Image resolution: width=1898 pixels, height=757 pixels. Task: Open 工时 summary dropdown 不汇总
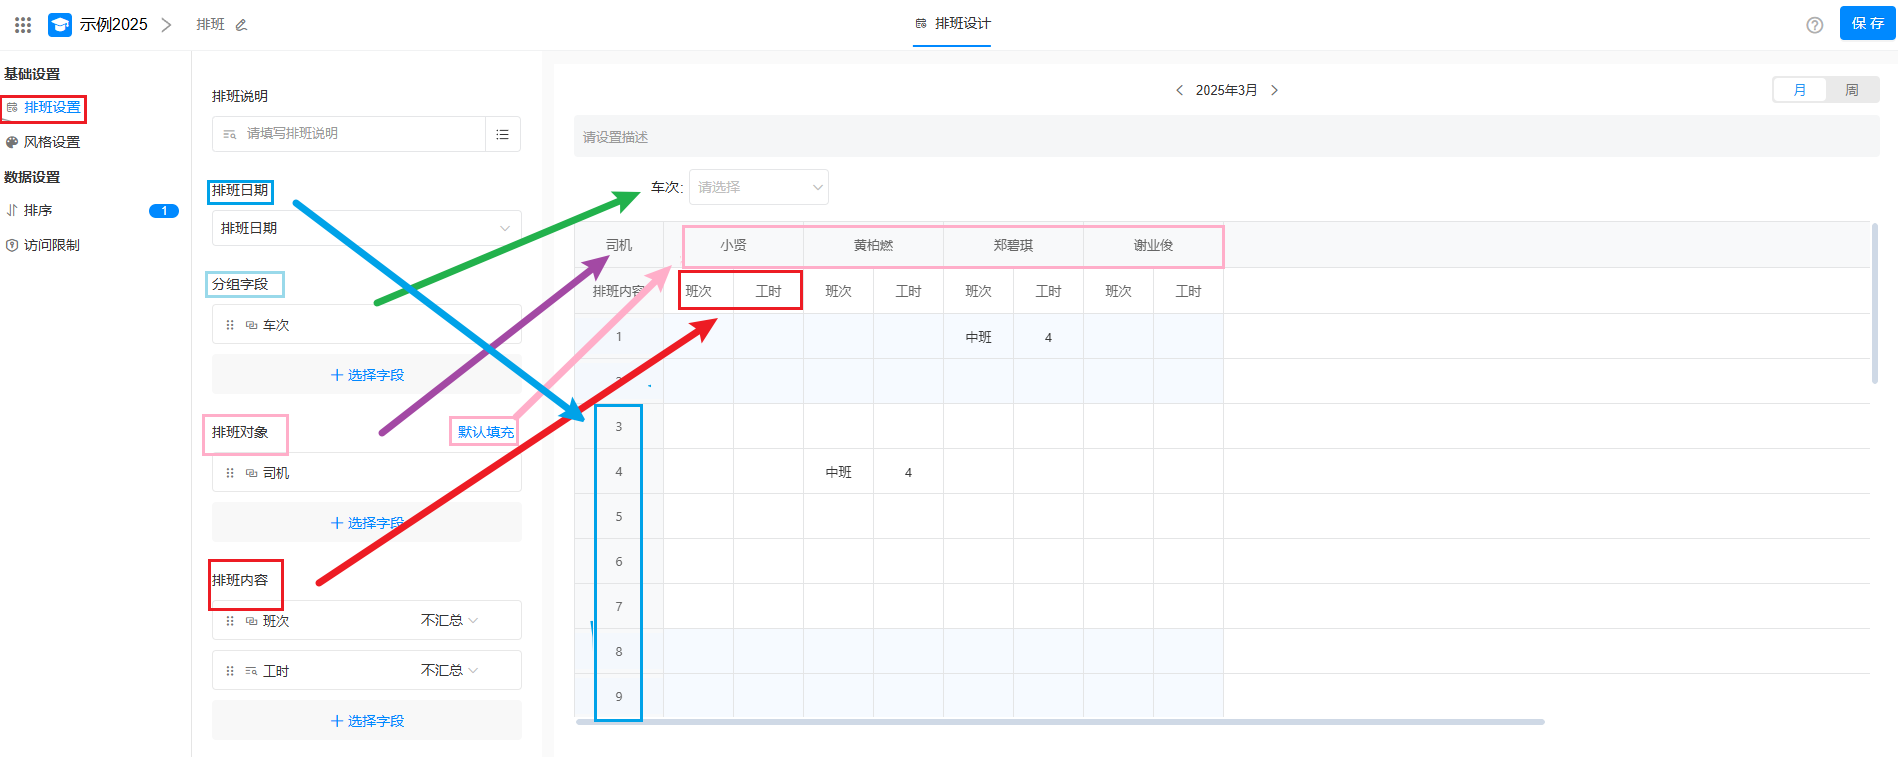(x=449, y=670)
